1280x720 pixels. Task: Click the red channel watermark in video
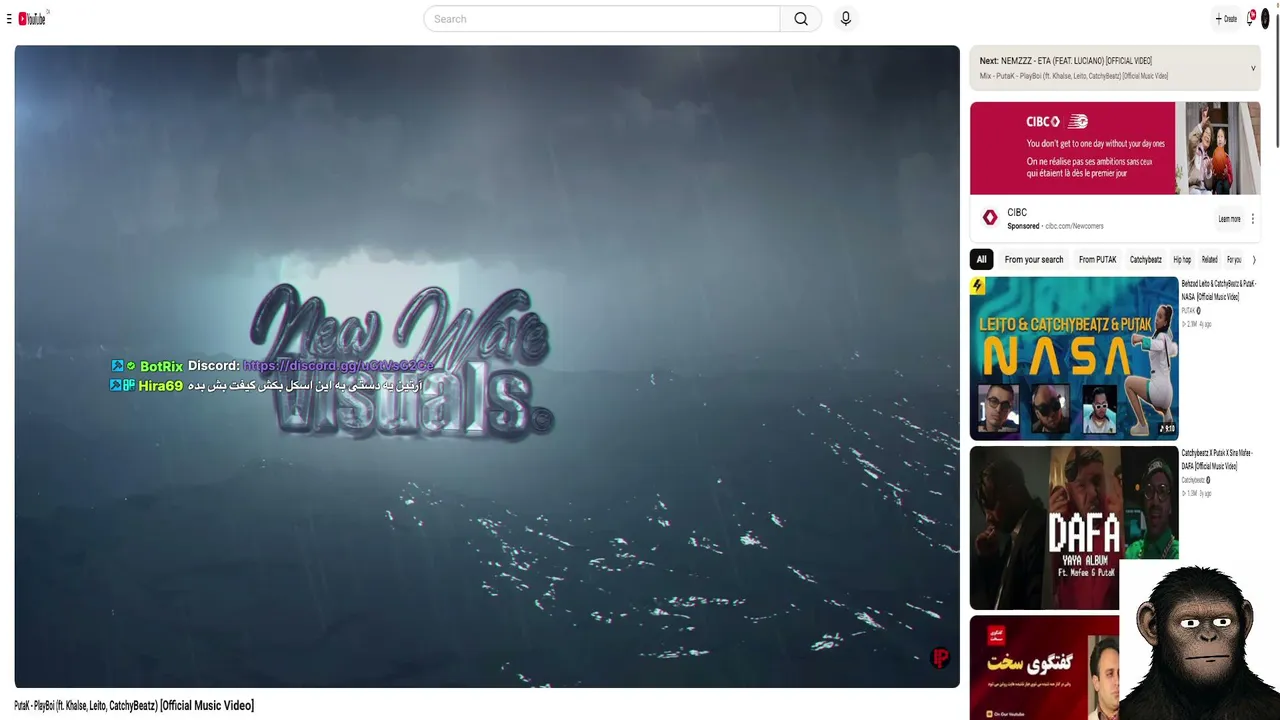coord(940,657)
